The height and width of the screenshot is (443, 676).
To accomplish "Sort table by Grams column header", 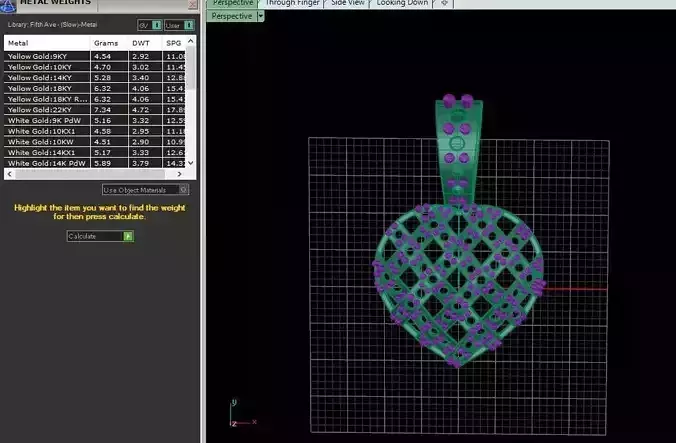I will click(109, 43).
